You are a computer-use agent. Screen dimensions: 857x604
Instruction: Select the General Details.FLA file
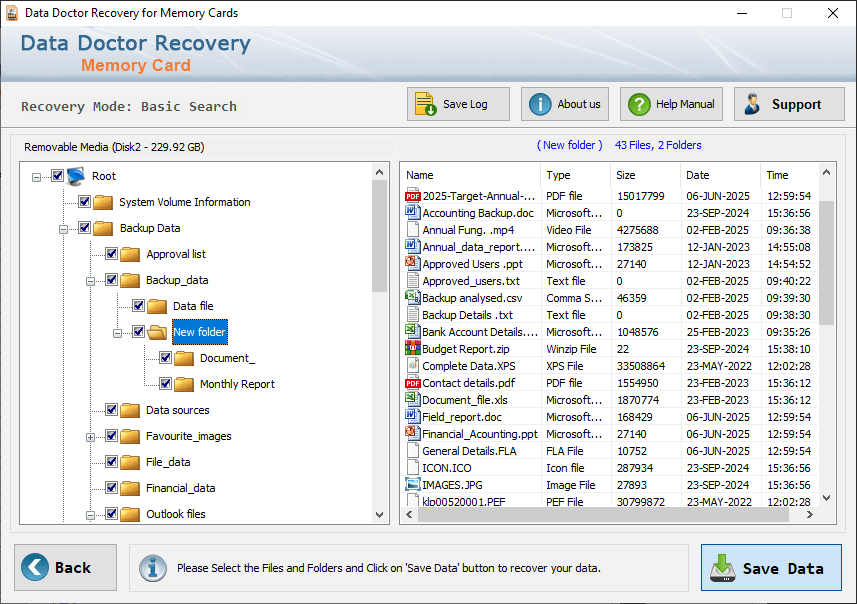pos(611,451)
